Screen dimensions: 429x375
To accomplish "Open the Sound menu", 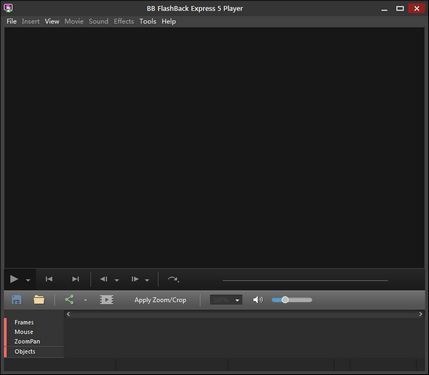I will tap(99, 21).
